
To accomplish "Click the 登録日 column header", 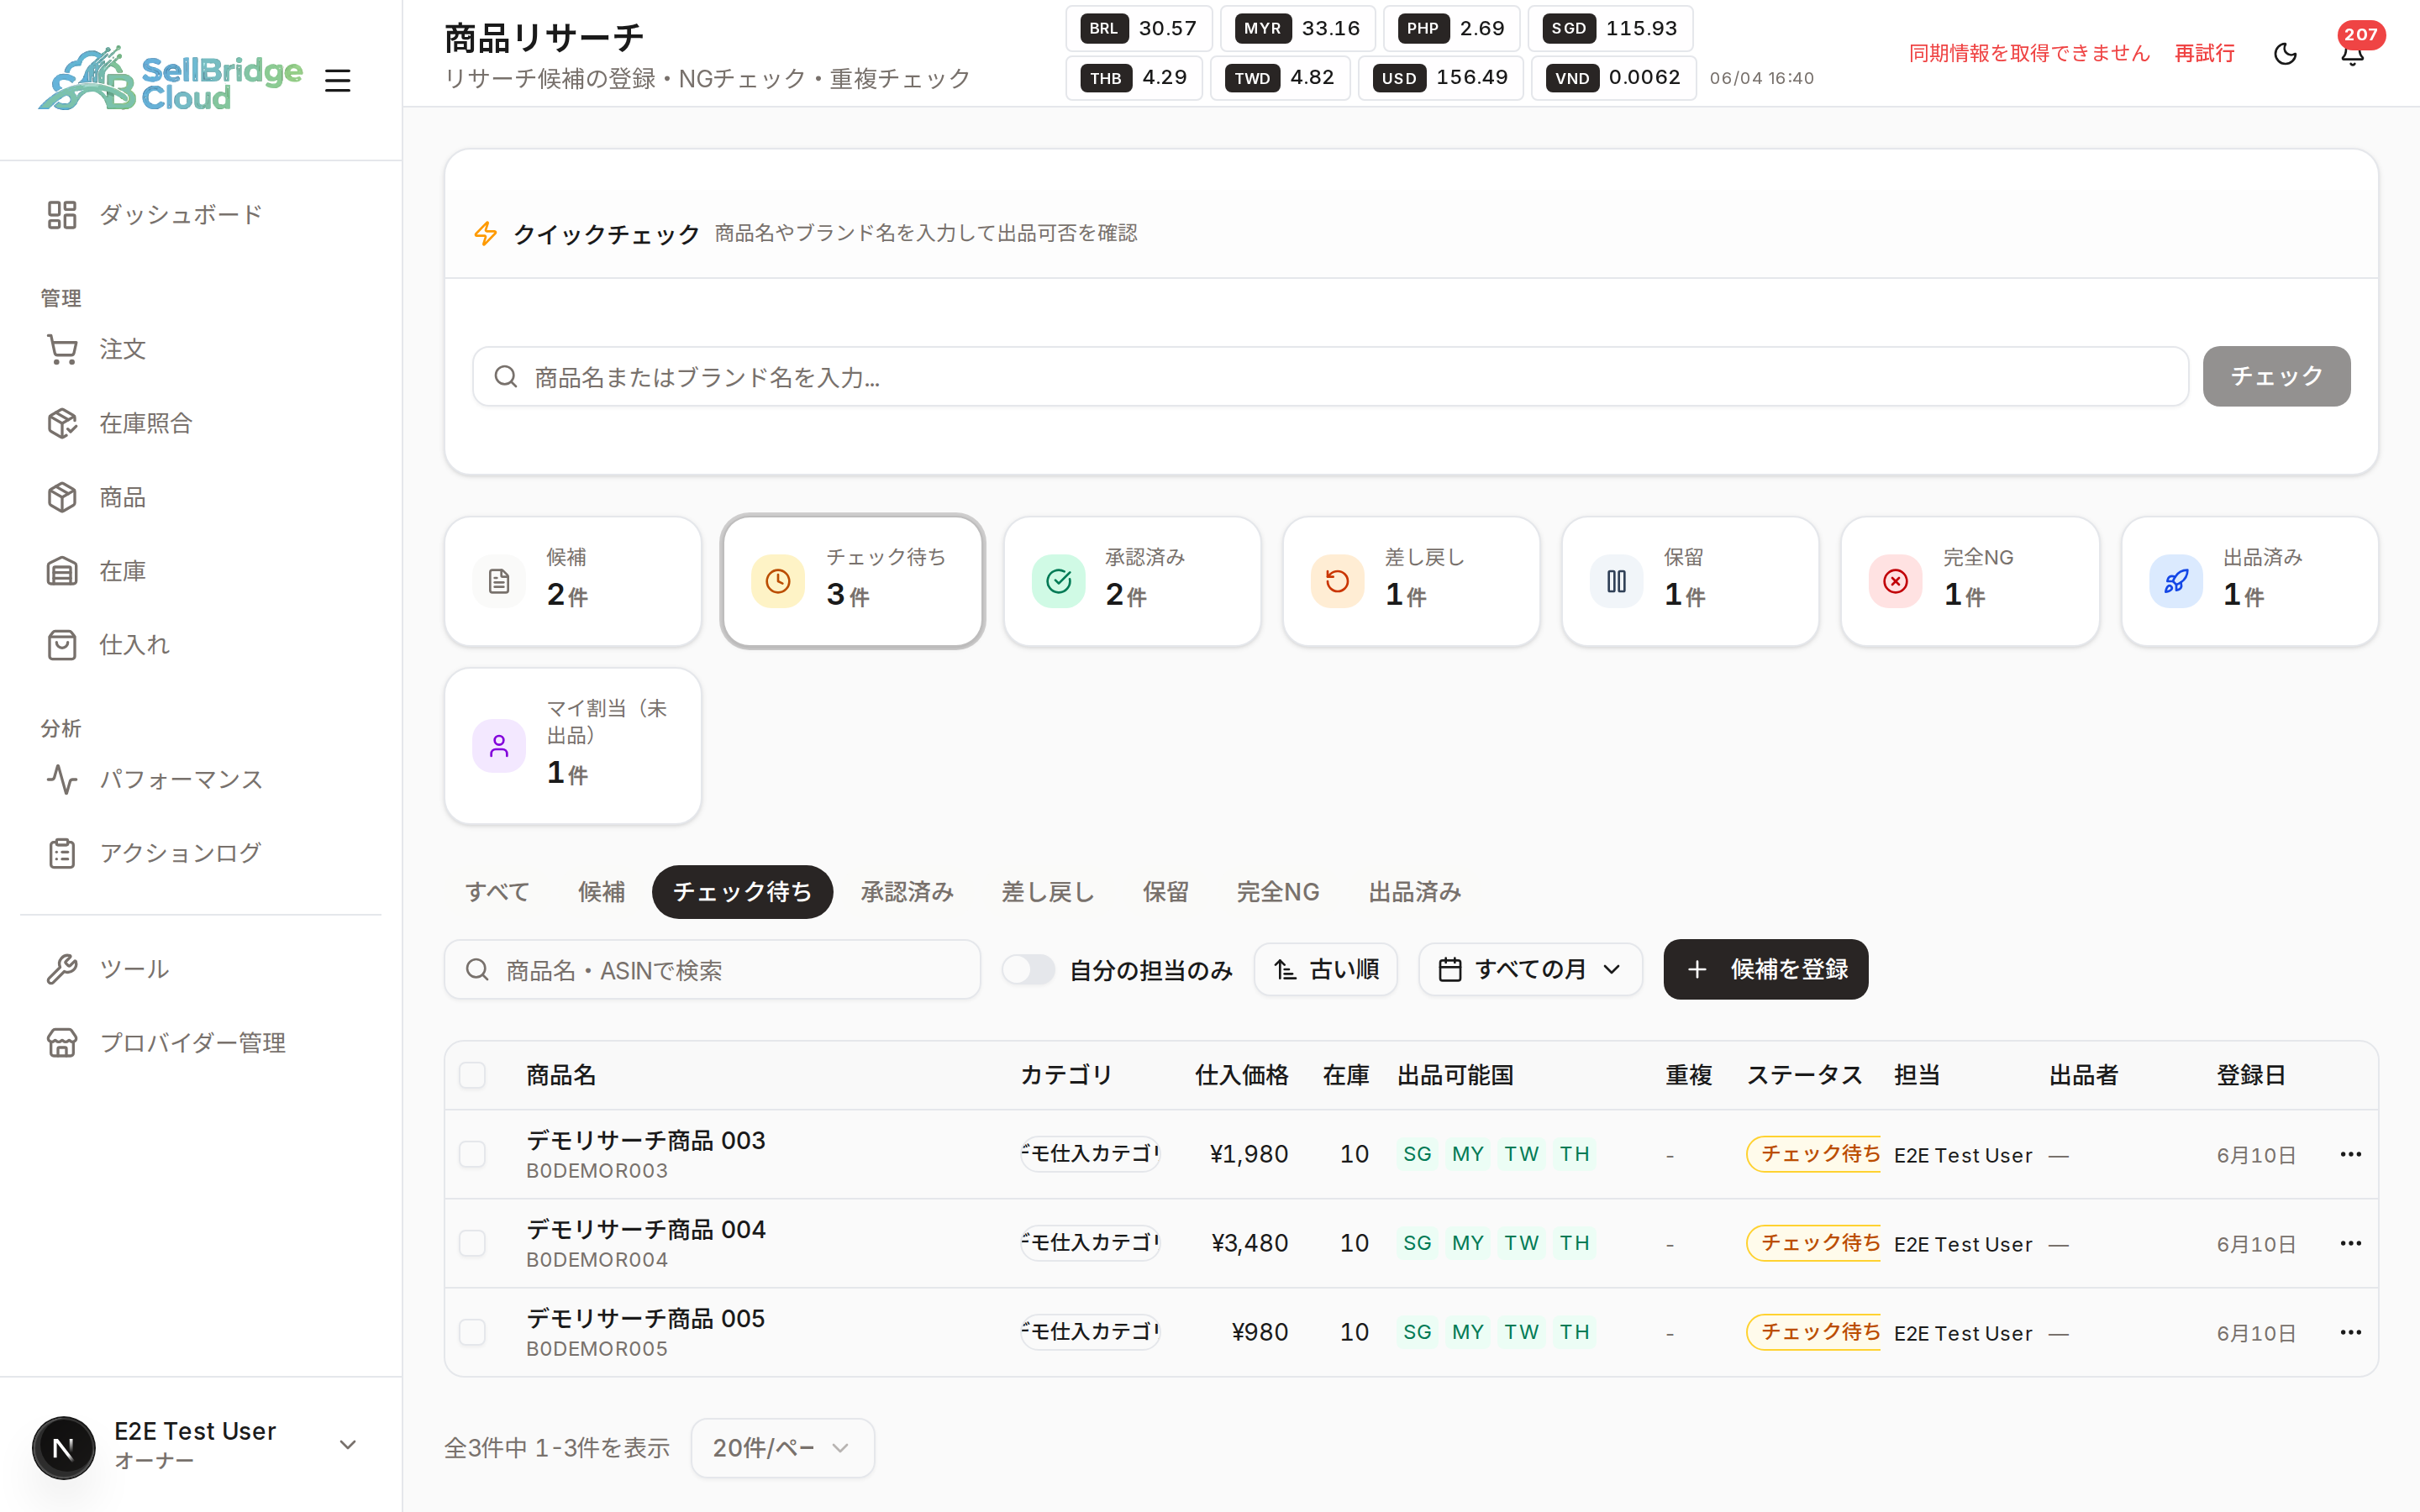I will coord(2250,1075).
